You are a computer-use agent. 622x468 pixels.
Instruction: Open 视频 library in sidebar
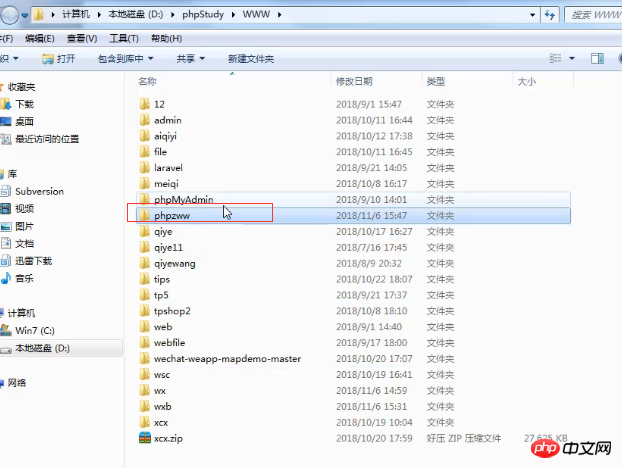point(25,209)
